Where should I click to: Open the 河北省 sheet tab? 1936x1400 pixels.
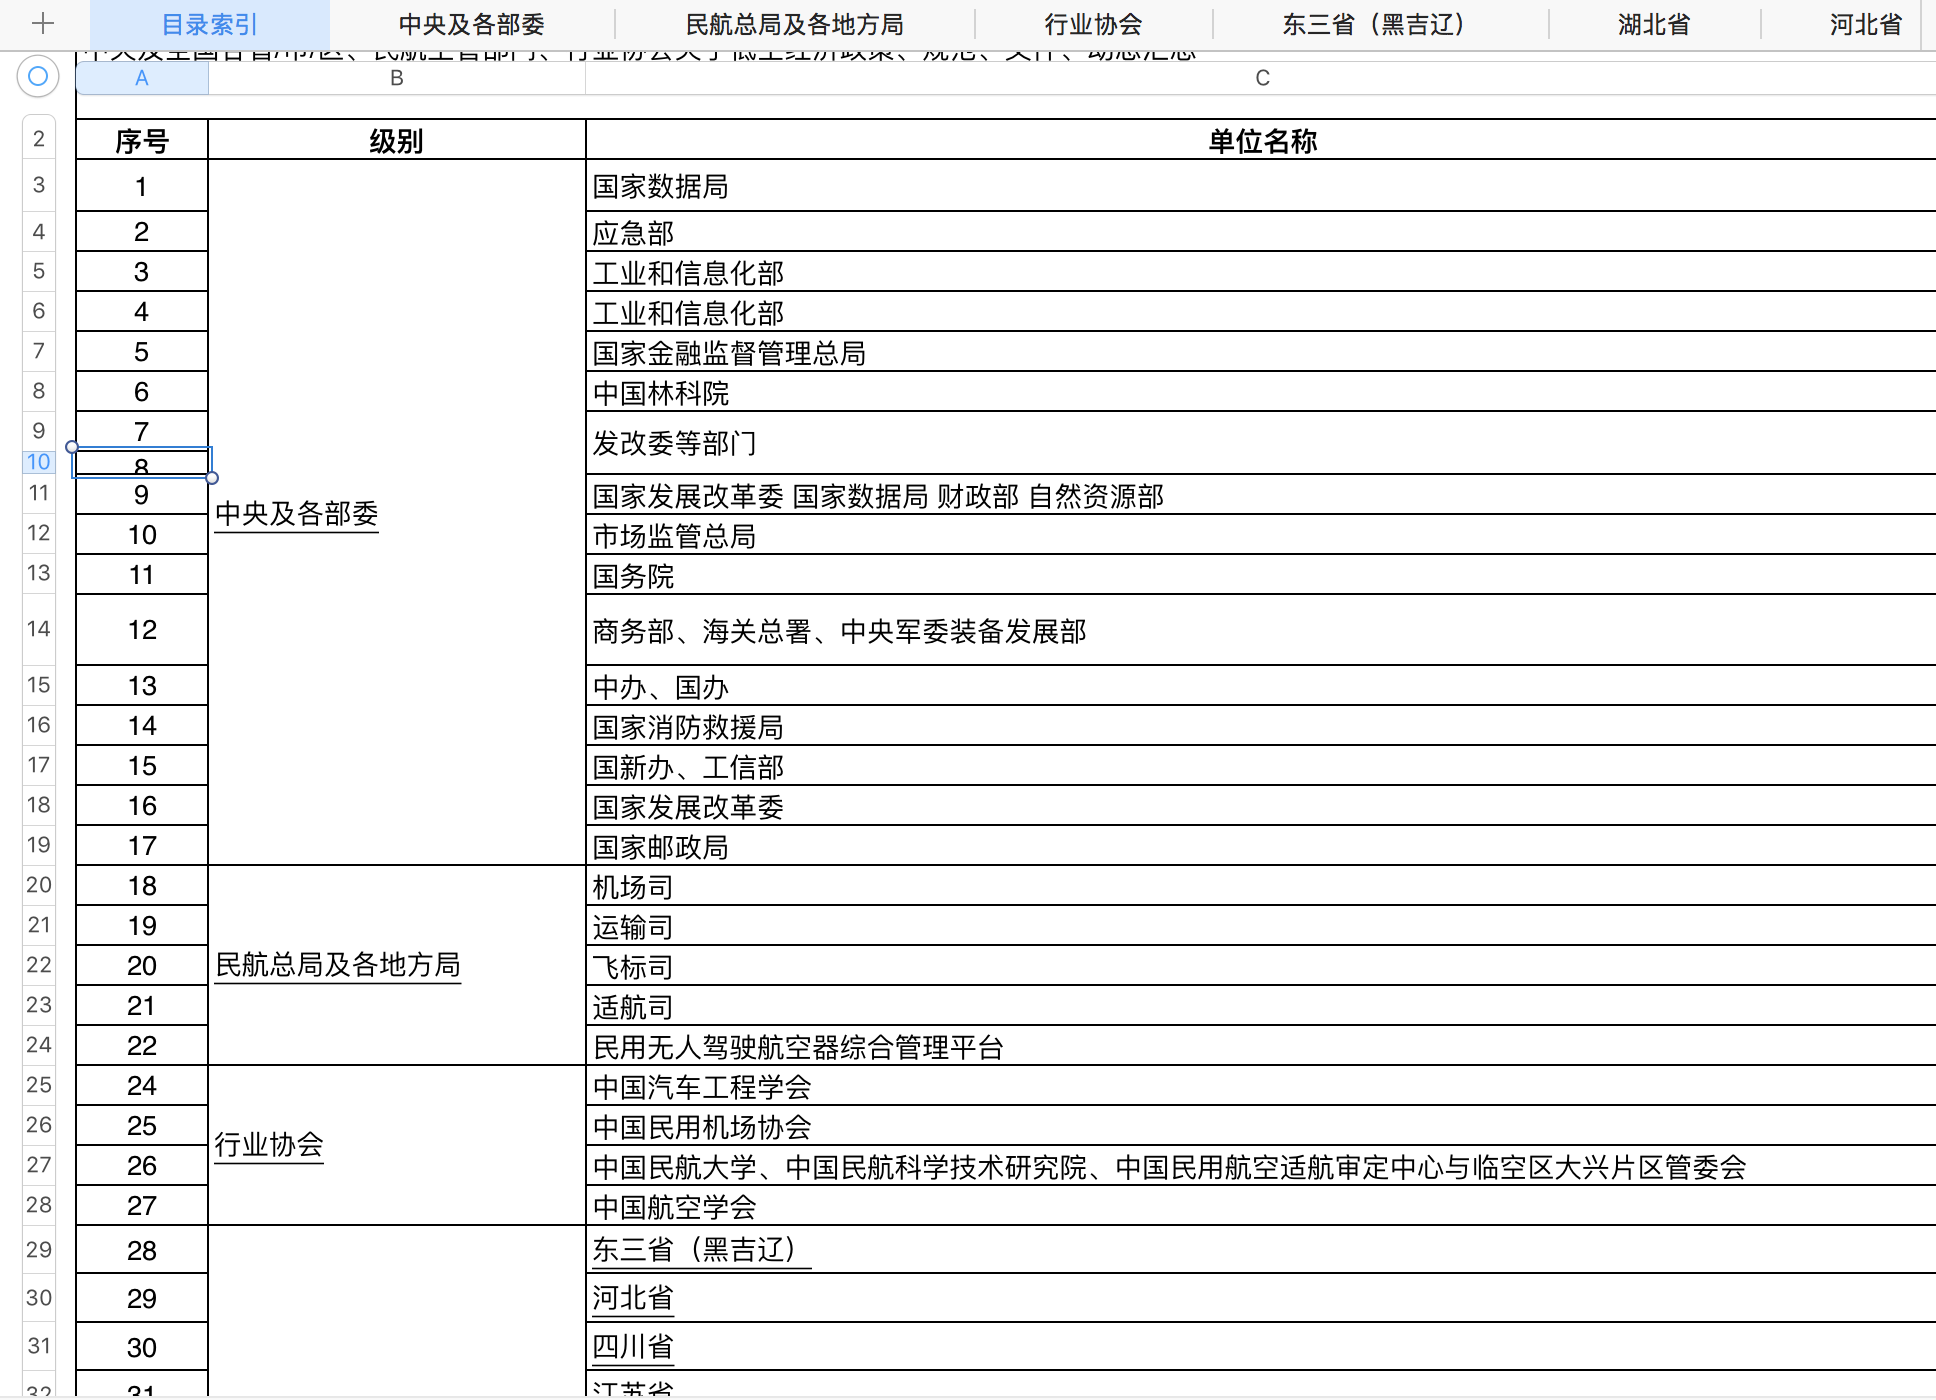coord(1865,24)
